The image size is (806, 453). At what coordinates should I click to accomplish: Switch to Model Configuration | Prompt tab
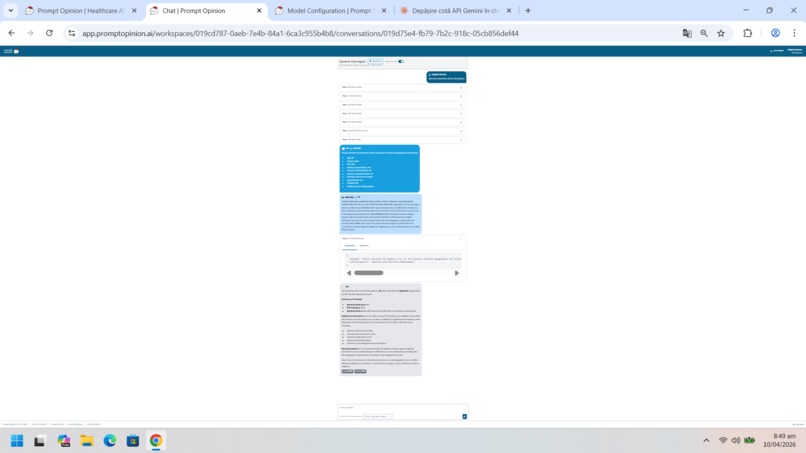[x=331, y=10]
